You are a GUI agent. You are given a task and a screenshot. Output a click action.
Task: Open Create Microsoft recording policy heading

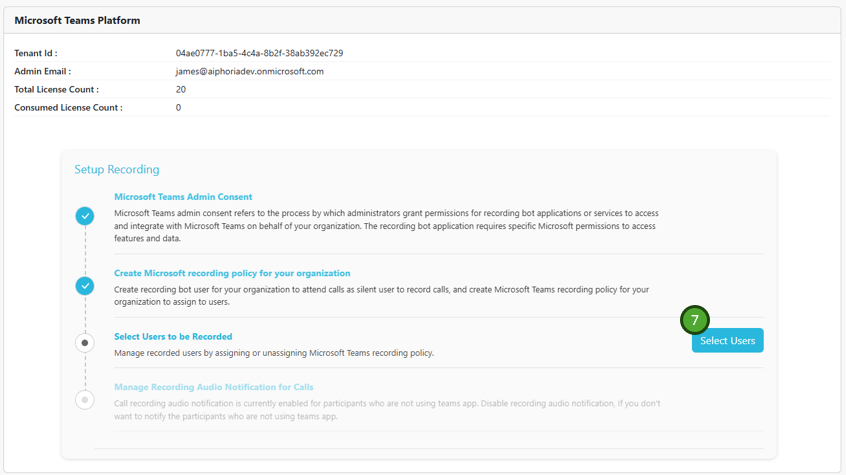click(232, 273)
